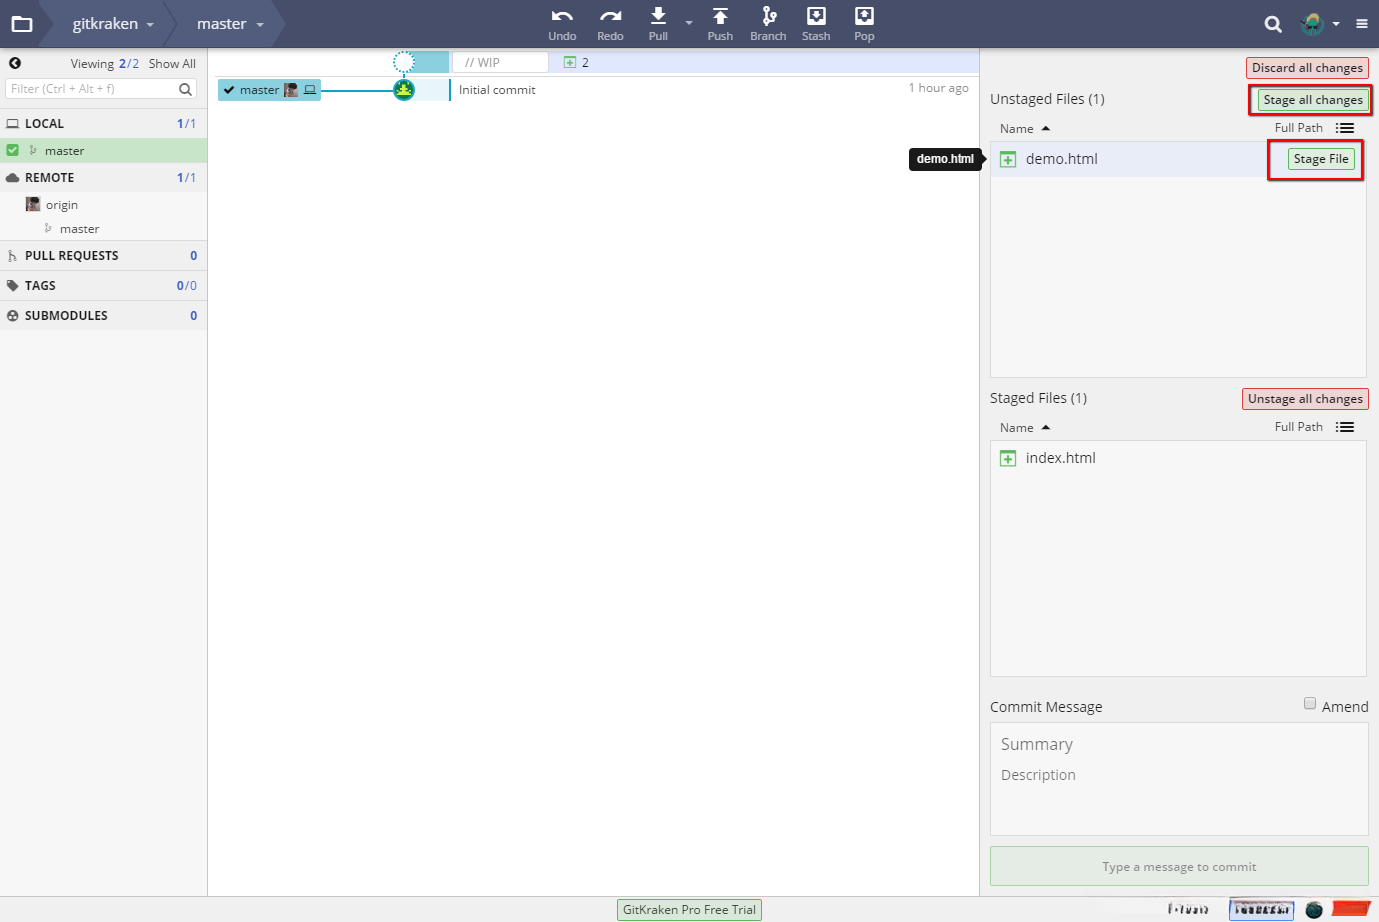Stage the demo.html file
Viewport: 1379px width, 922px height.
[1321, 159]
